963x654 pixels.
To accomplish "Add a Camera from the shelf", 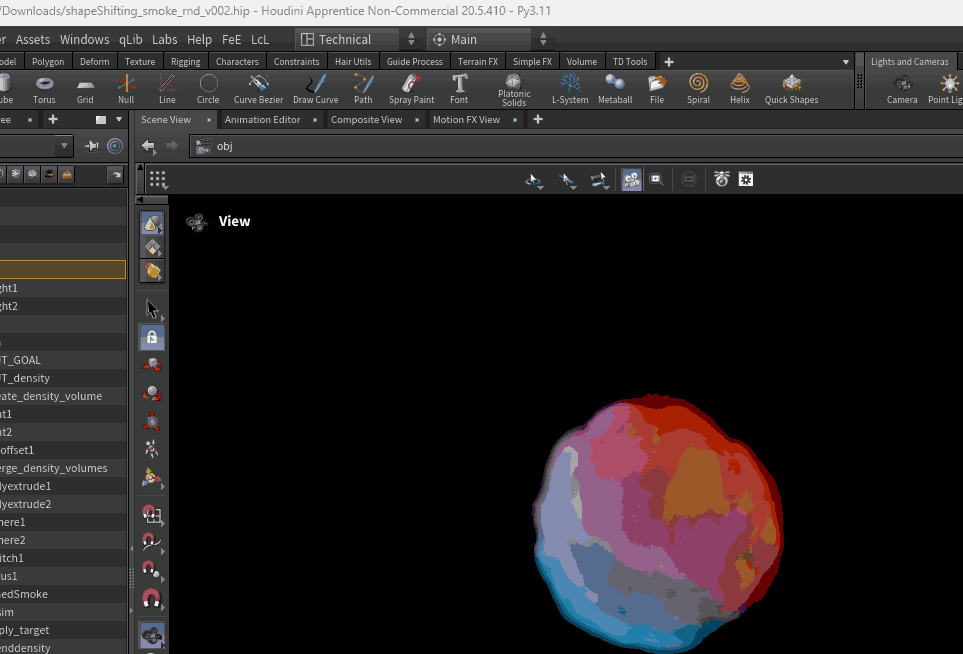I will (x=902, y=88).
